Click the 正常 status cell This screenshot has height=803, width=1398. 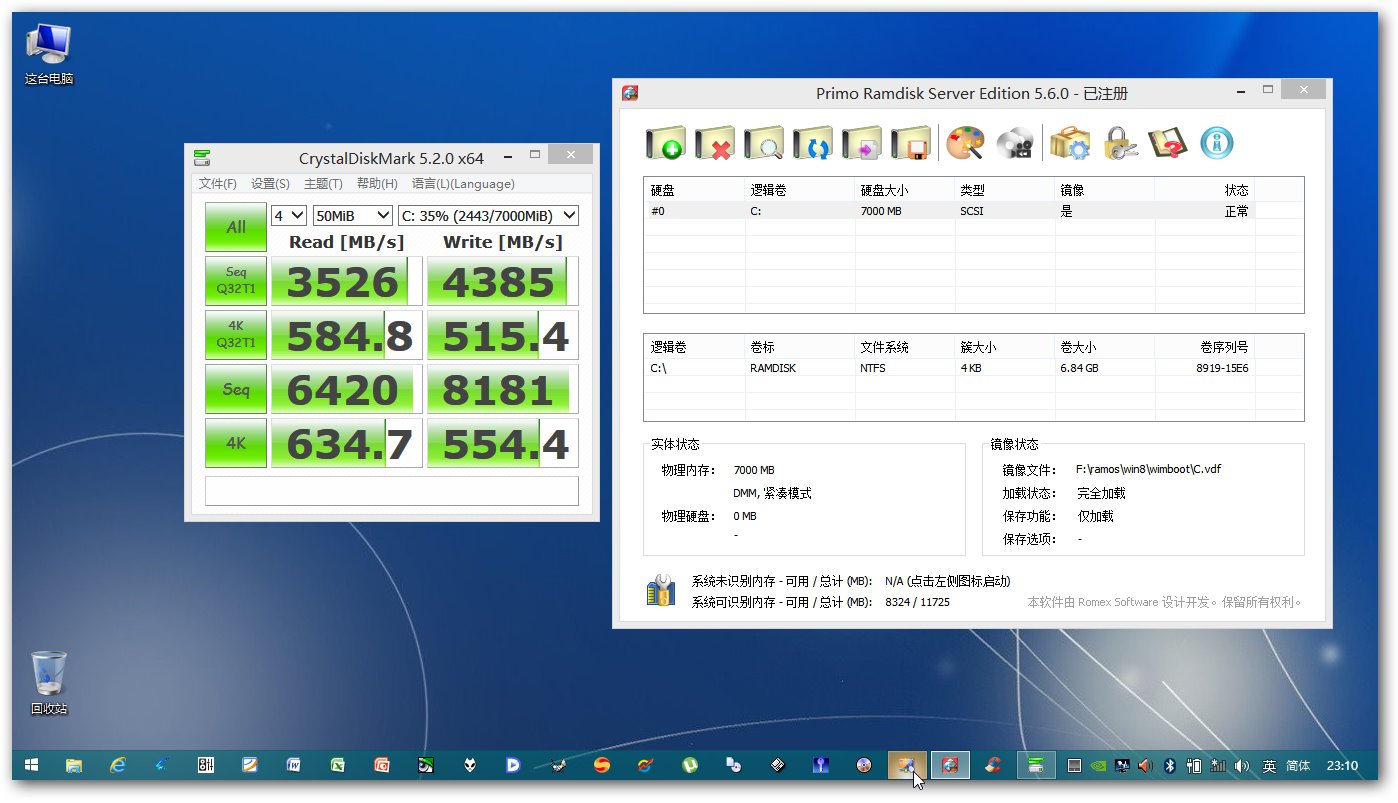pyautogui.click(x=1236, y=211)
